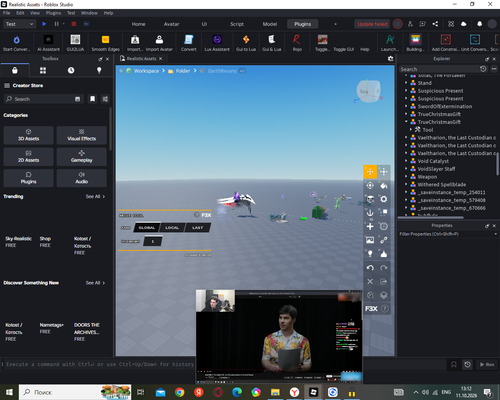Screen dimensions: 500x400
Task: Click the F3X increment input field
Action: pos(153,241)
